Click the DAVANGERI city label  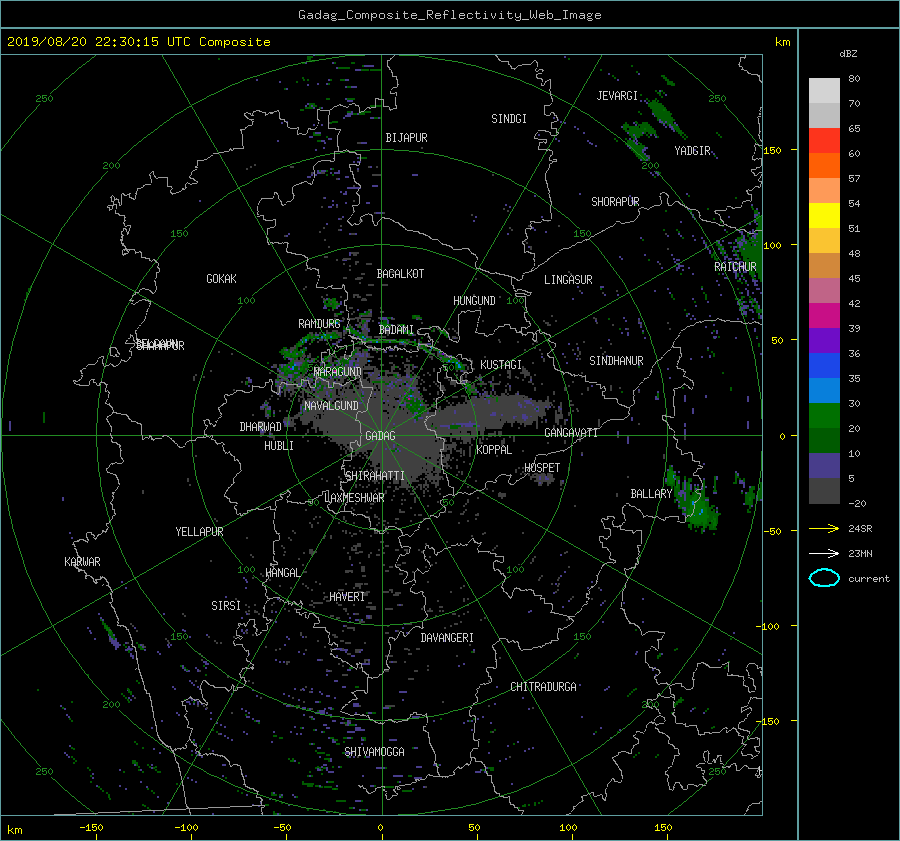point(447,638)
